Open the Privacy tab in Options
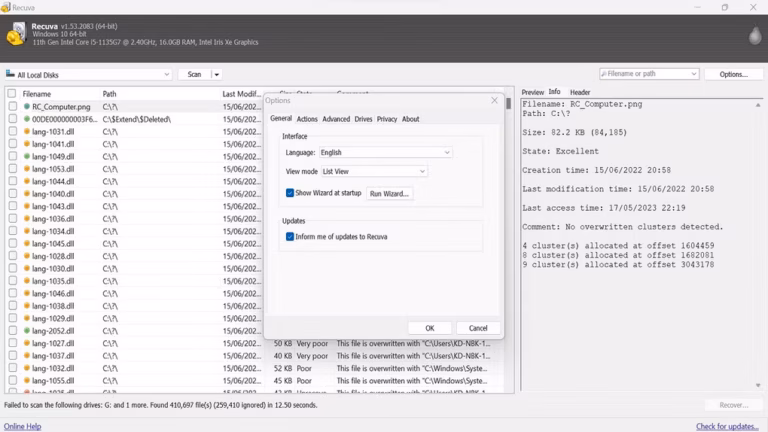This screenshot has height=432, width=768. point(387,119)
